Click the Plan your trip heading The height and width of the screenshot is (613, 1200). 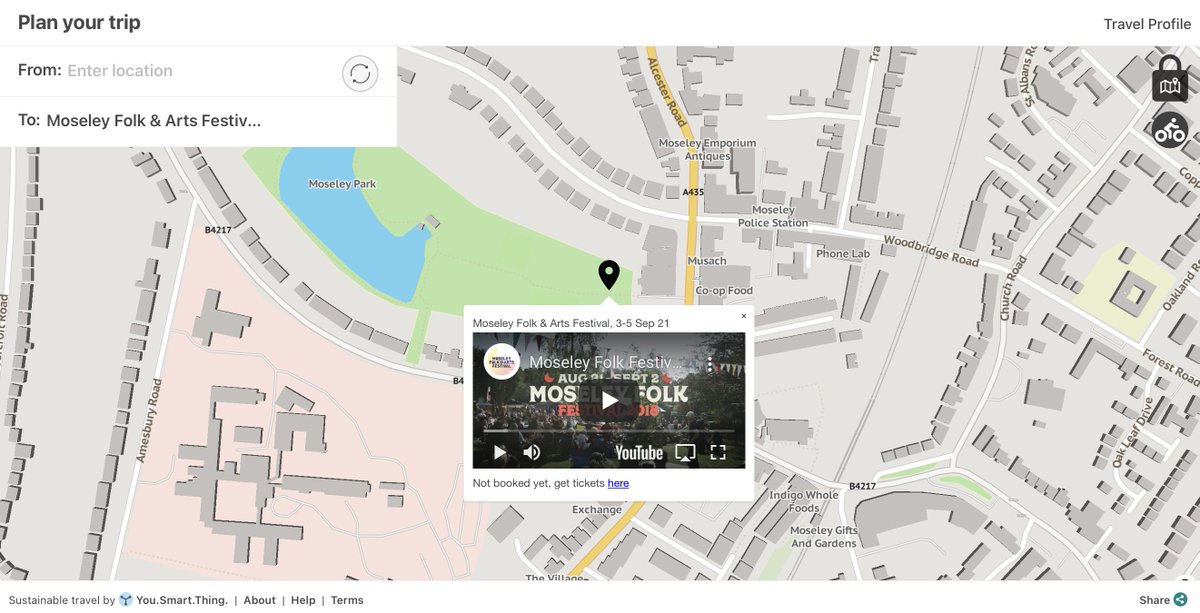tap(79, 22)
